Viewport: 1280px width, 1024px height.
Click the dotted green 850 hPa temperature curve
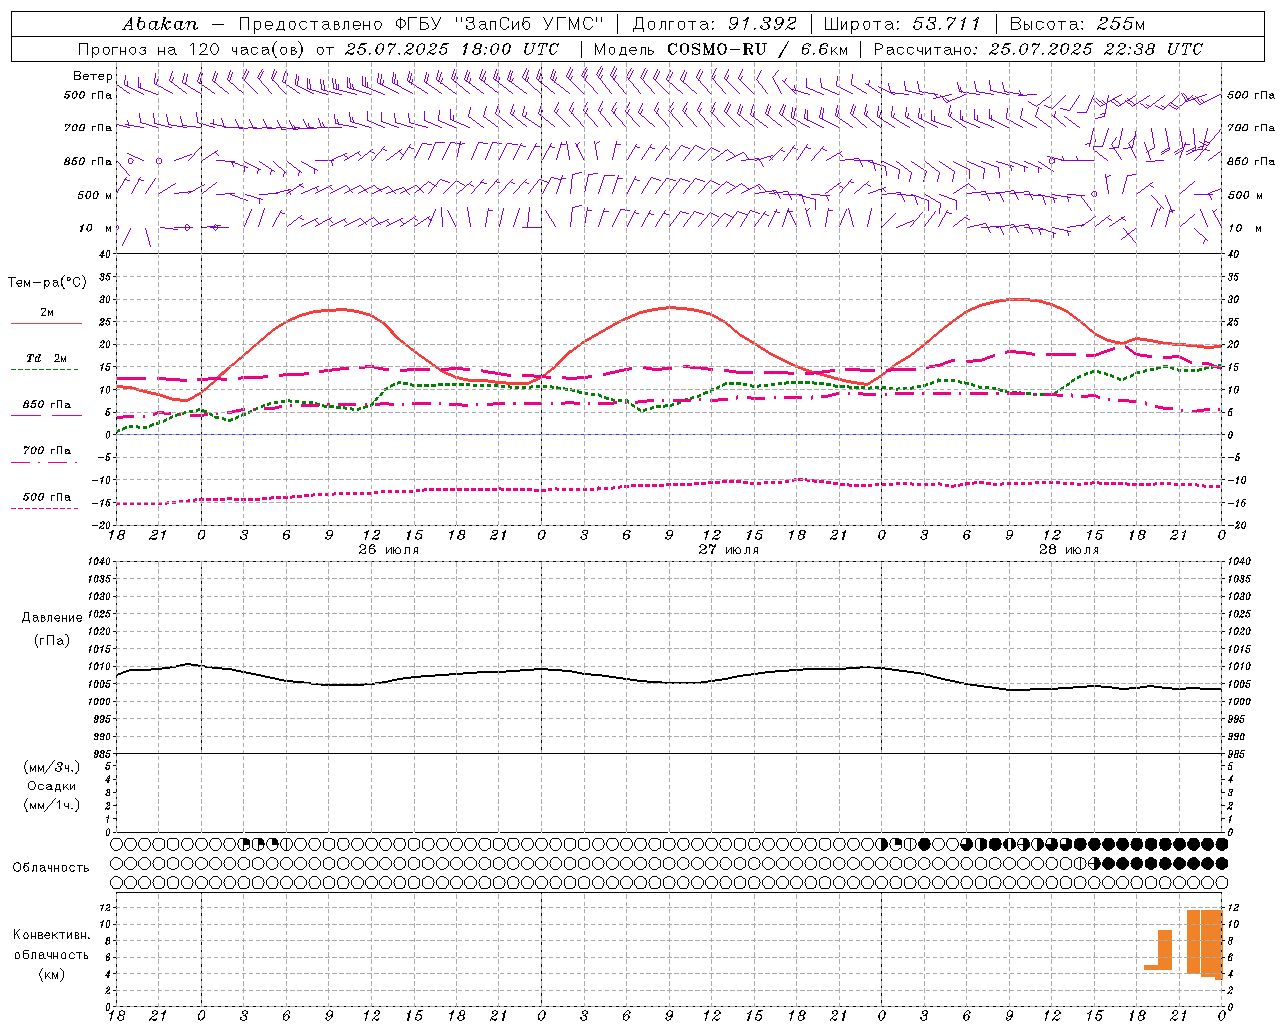pos(669,403)
